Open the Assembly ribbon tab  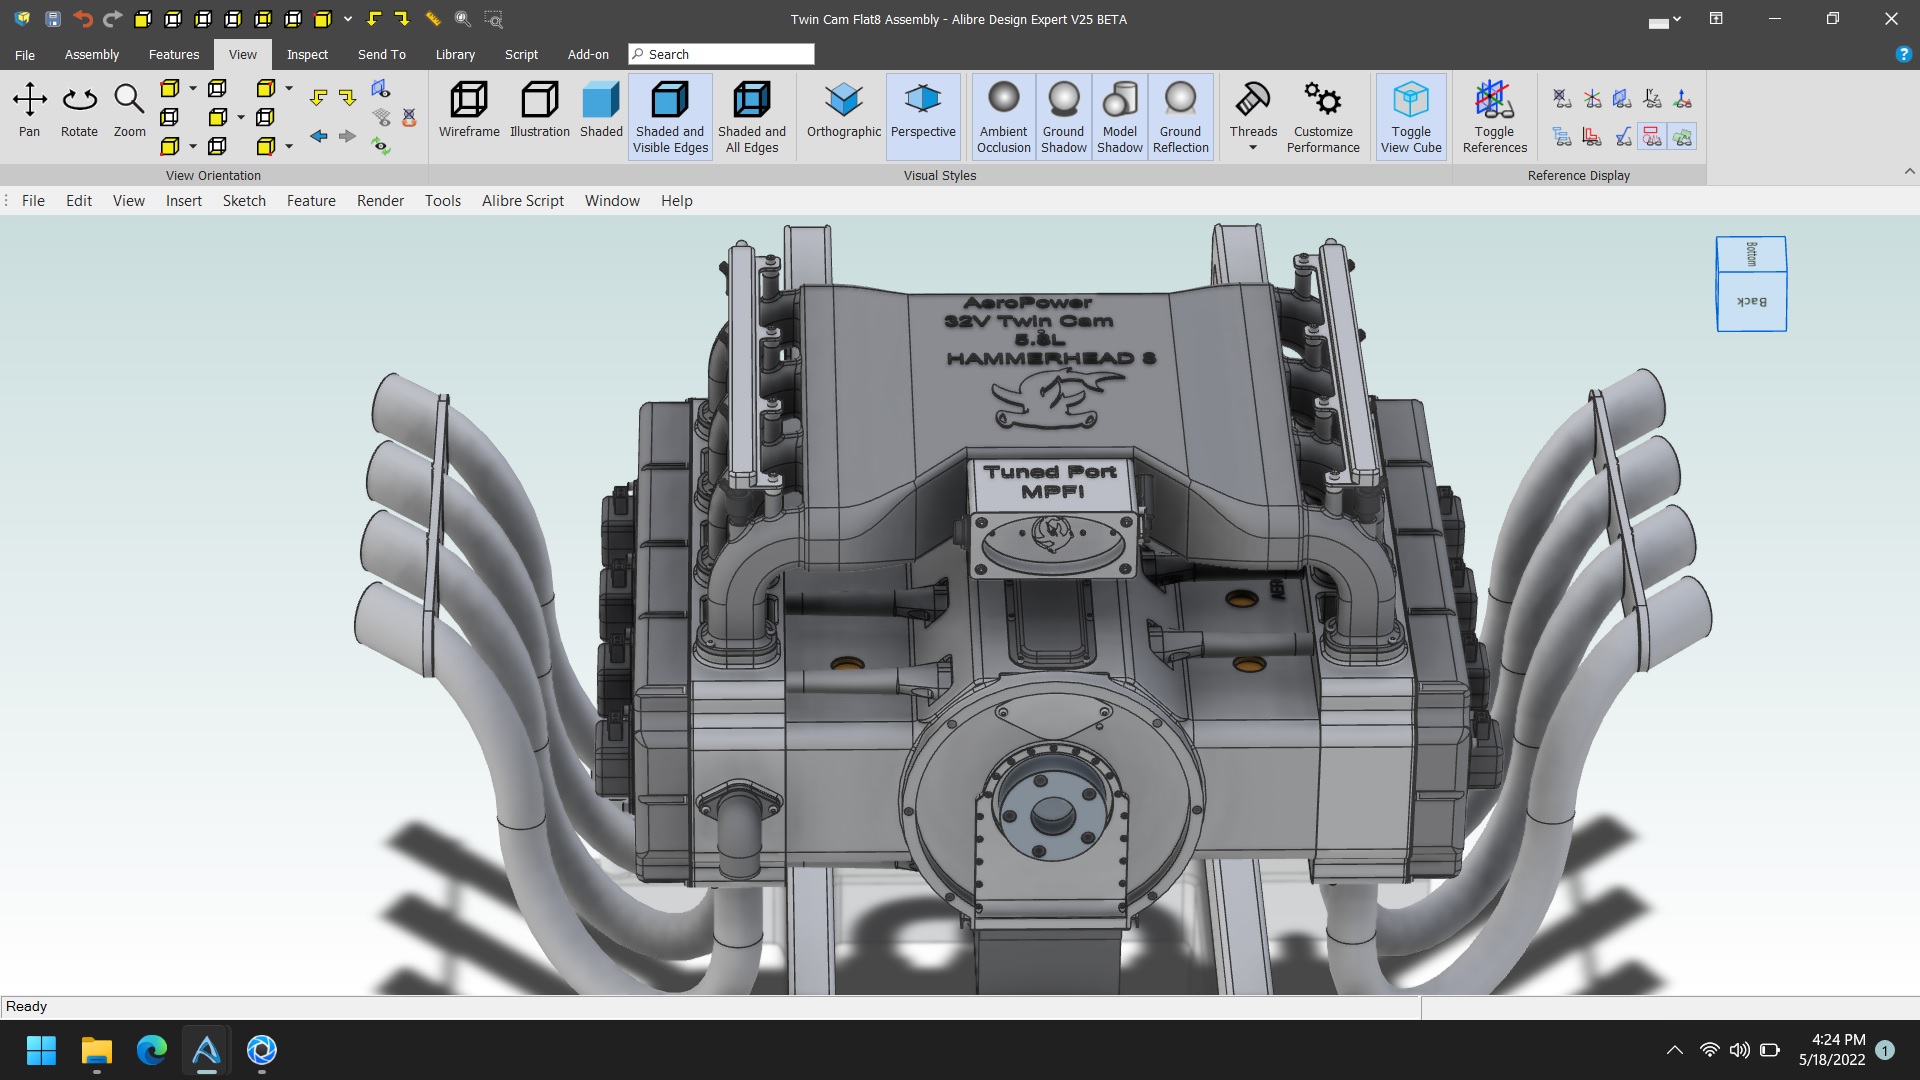tap(92, 54)
